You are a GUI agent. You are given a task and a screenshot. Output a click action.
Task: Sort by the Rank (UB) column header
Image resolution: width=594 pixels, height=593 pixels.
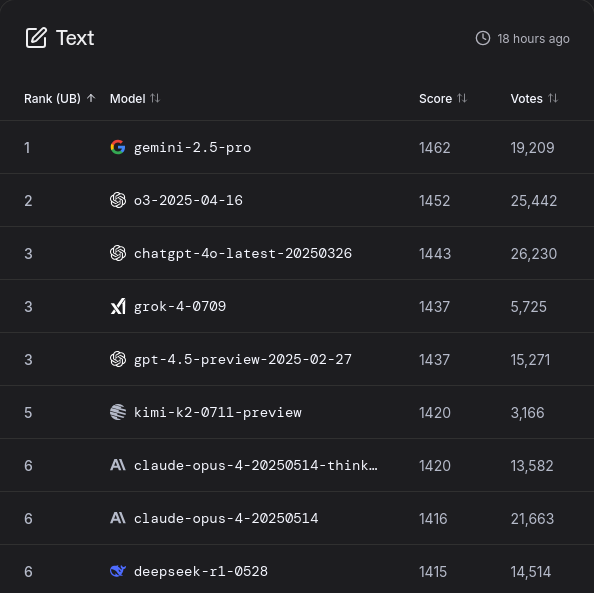[59, 99]
